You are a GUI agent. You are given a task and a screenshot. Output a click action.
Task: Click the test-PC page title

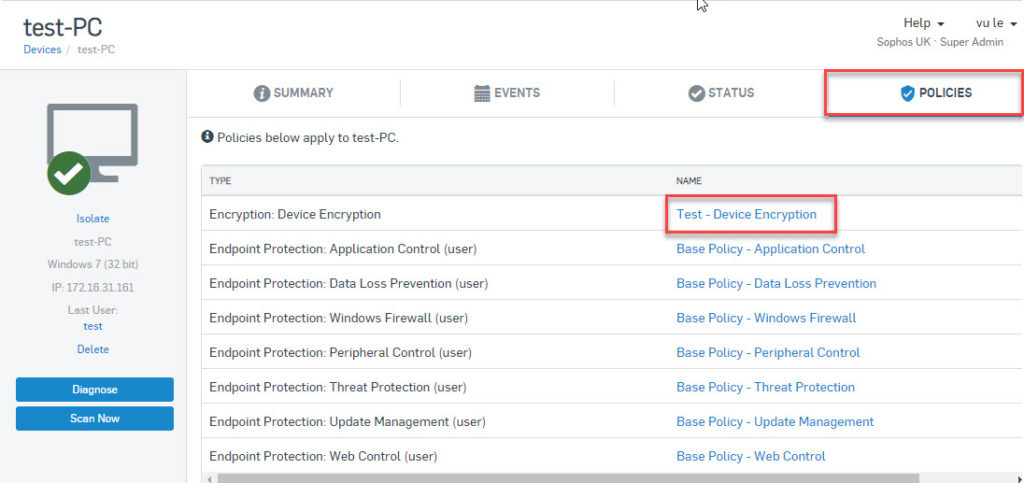(63, 27)
